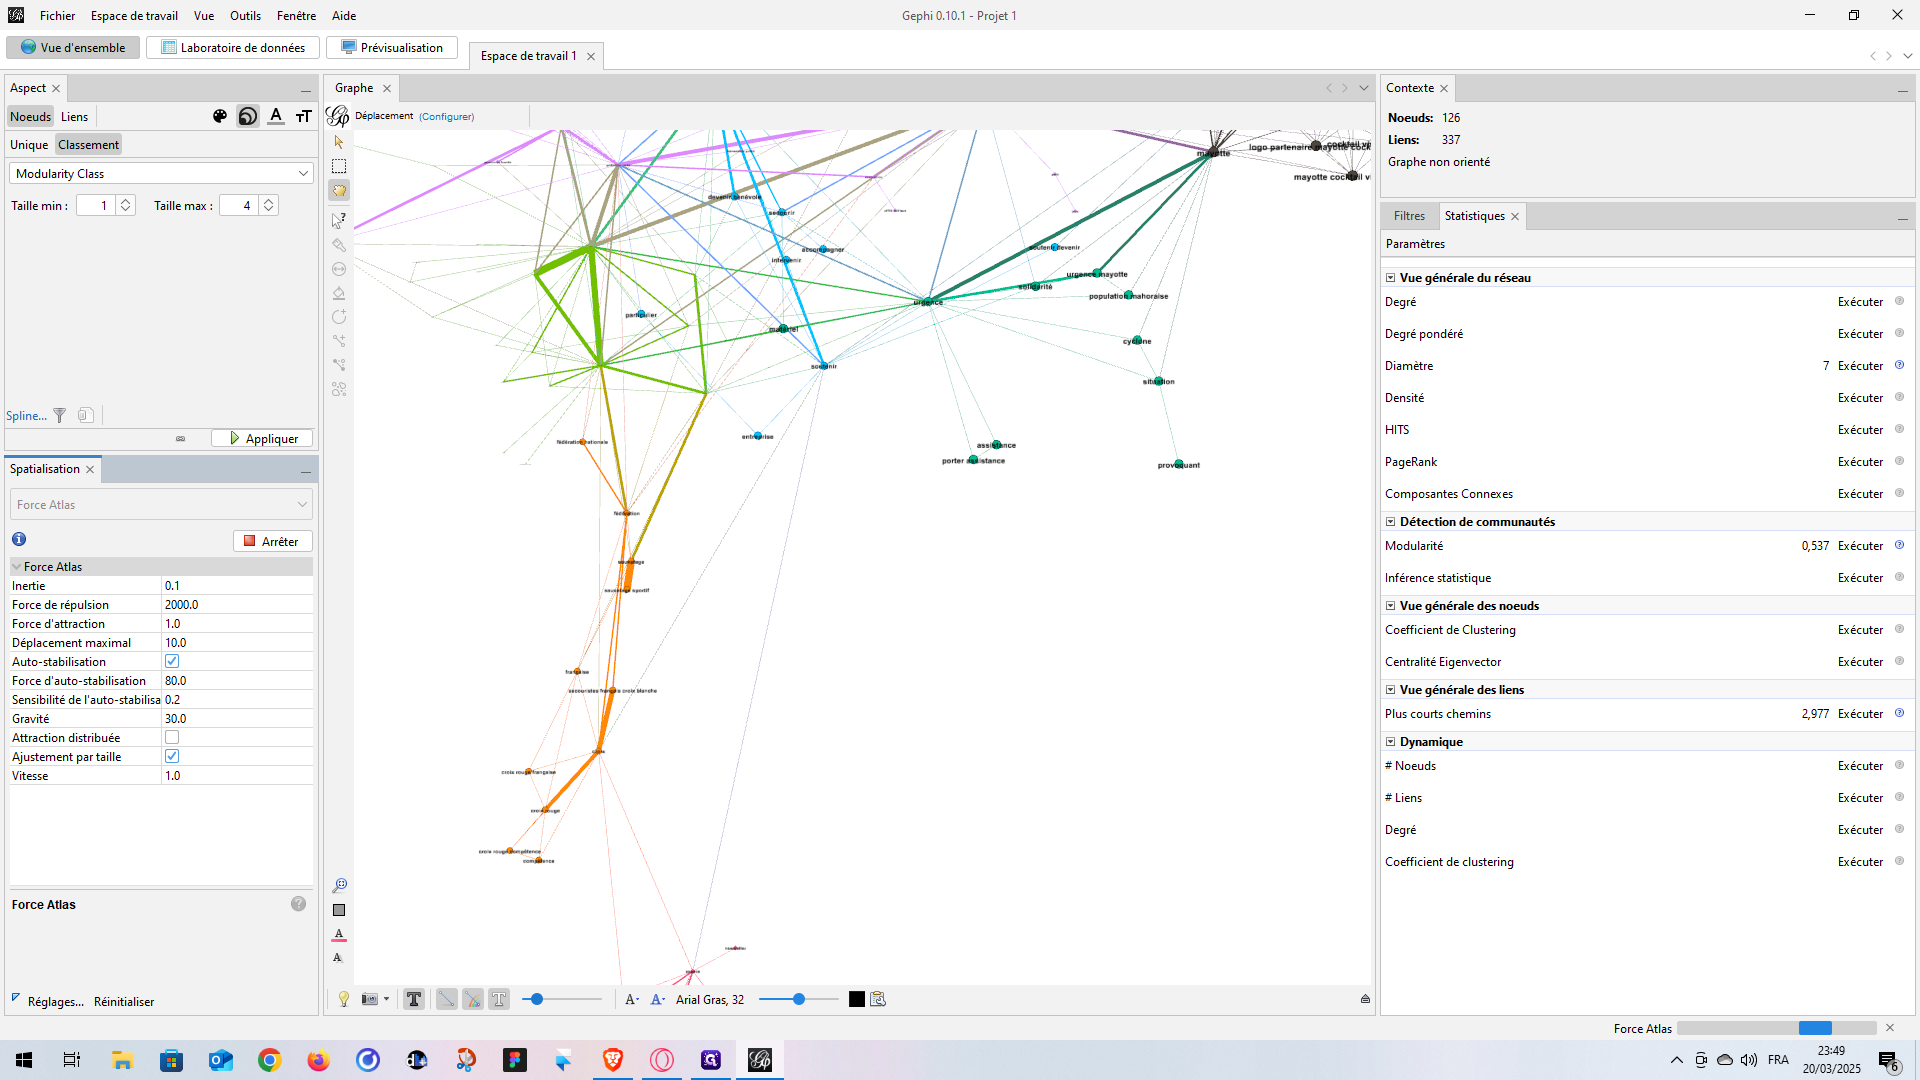Choose the direct selection arrow tool
This screenshot has width=1920, height=1080.
click(339, 142)
